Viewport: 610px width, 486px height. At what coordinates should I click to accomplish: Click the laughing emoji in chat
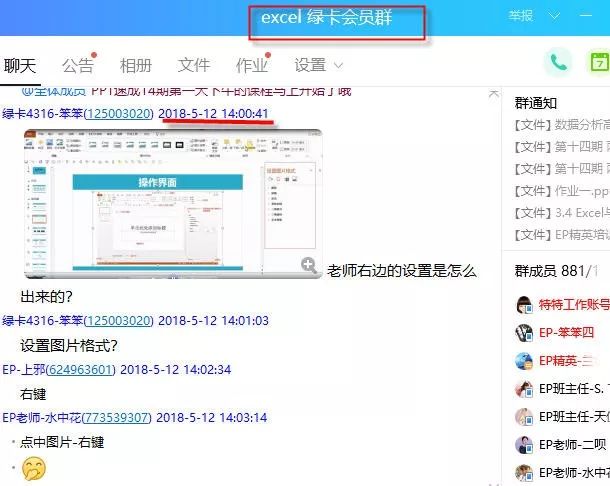coord(34,468)
